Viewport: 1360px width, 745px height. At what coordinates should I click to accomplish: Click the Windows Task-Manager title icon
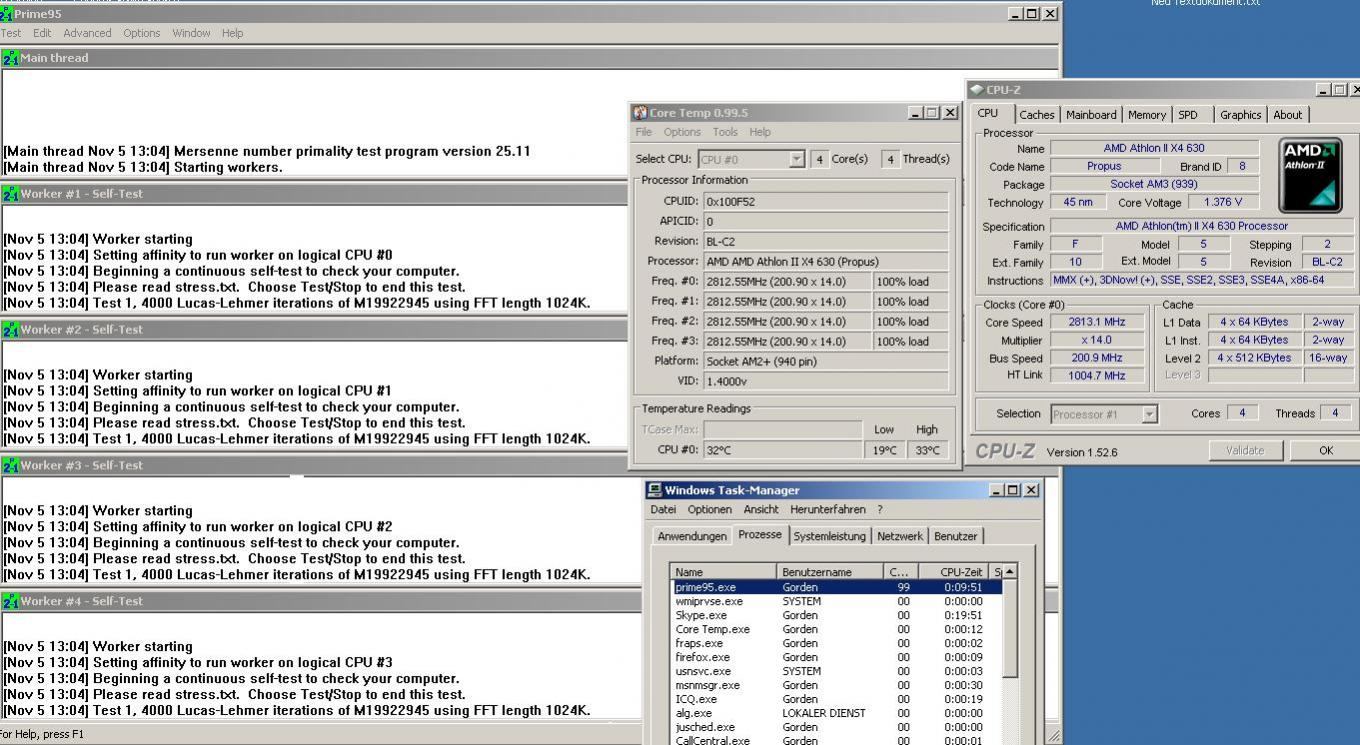[x=655, y=490]
